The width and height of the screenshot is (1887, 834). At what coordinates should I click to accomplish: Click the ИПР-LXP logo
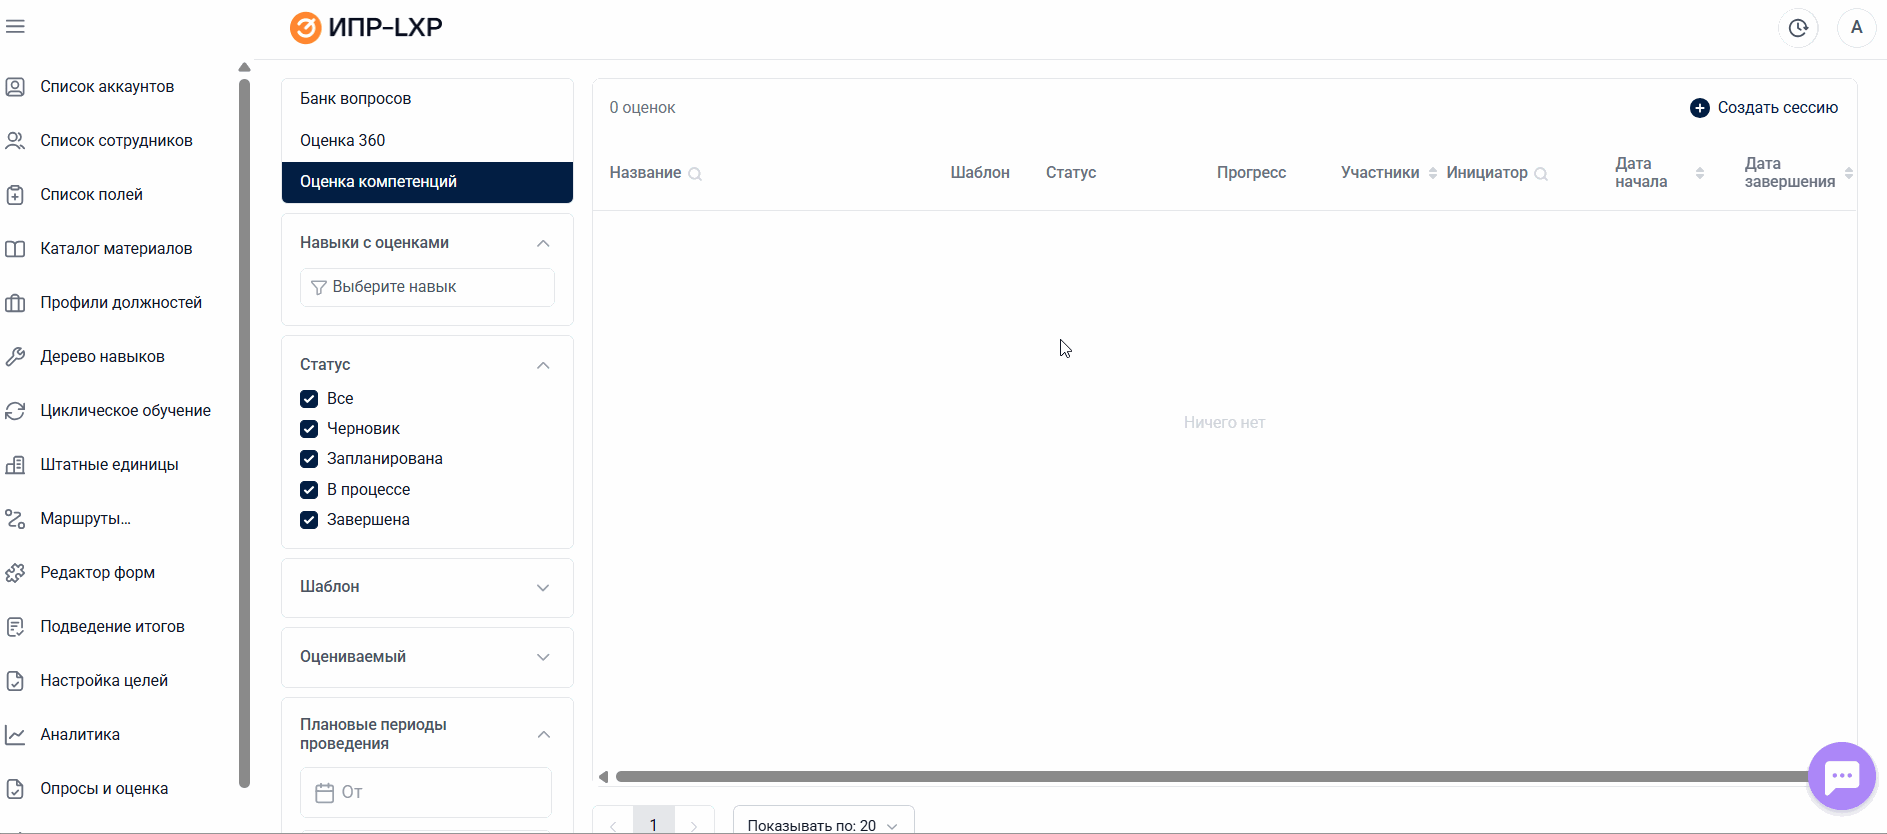point(366,28)
